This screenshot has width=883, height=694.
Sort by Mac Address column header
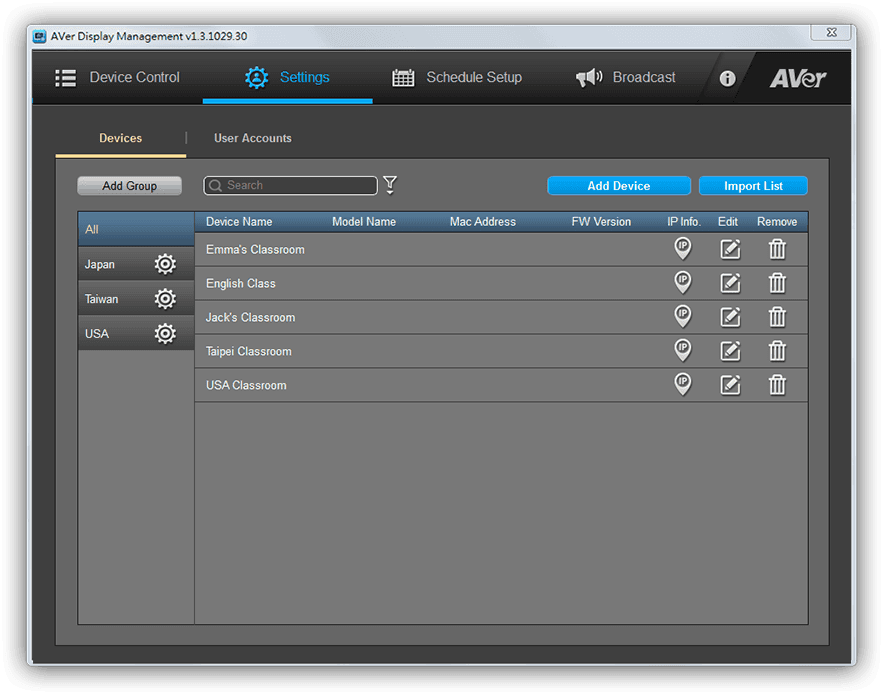tap(483, 222)
